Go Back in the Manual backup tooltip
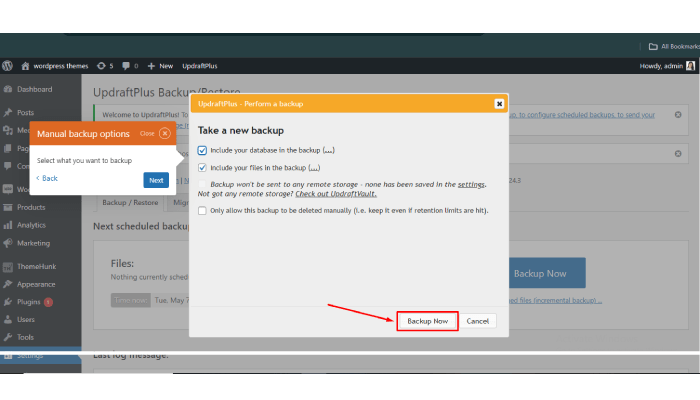 47,178
